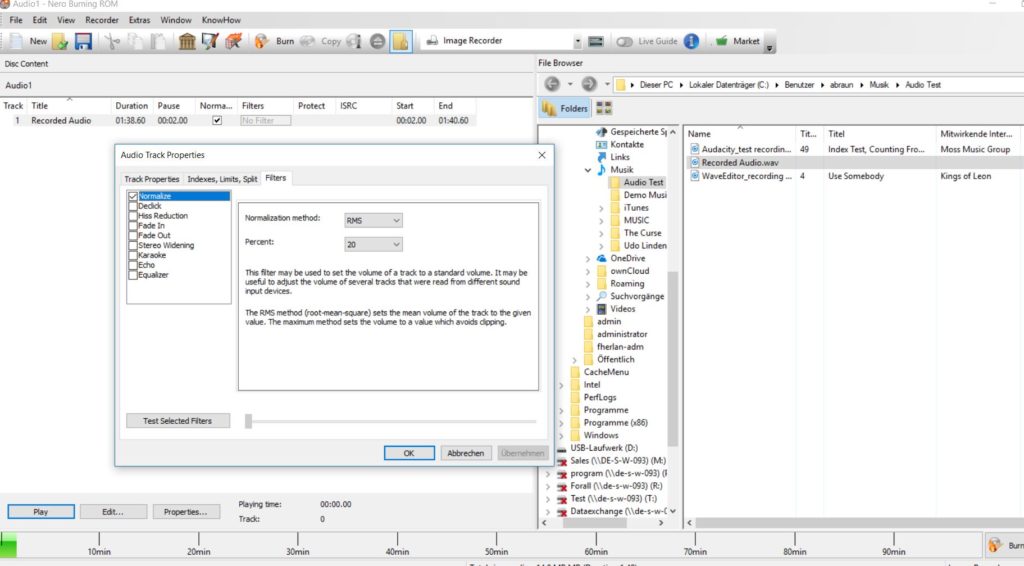Image resolution: width=1024 pixels, height=566 pixels.
Task: Open the File menu
Action: [x=16, y=20]
